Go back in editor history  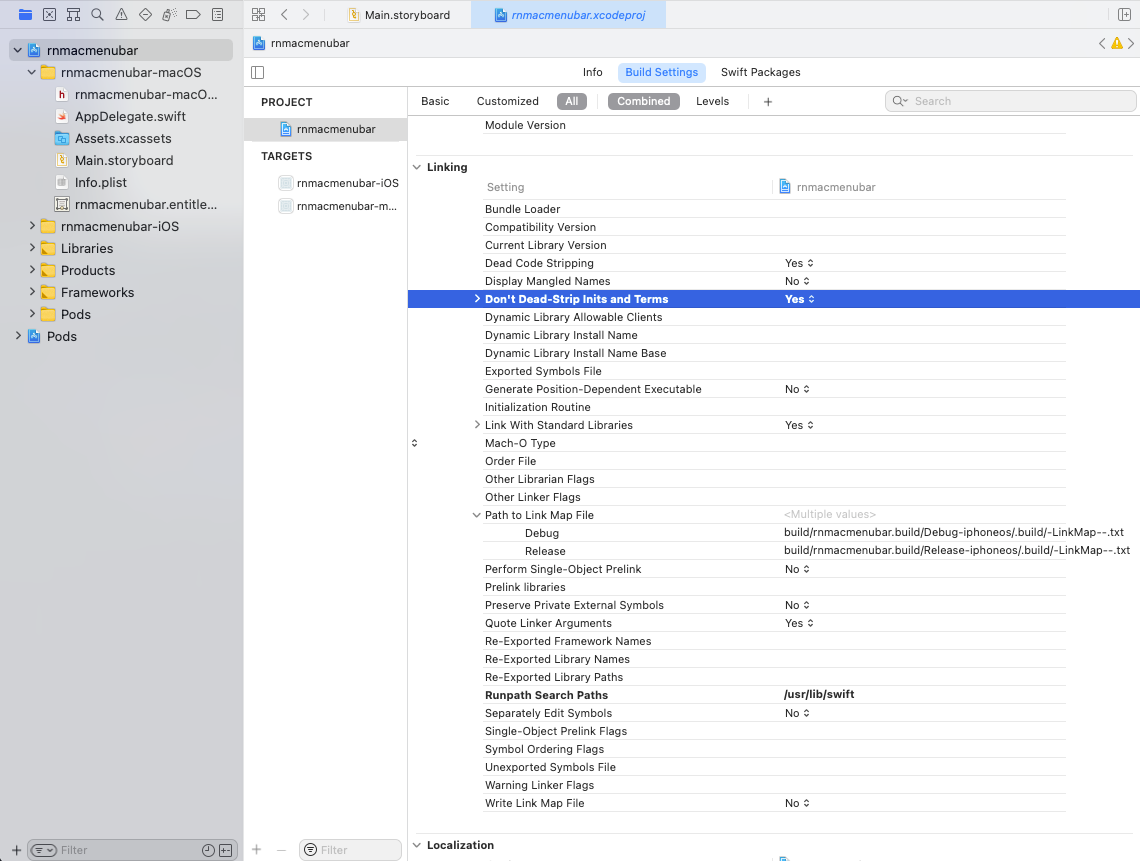pyautogui.click(x=284, y=15)
